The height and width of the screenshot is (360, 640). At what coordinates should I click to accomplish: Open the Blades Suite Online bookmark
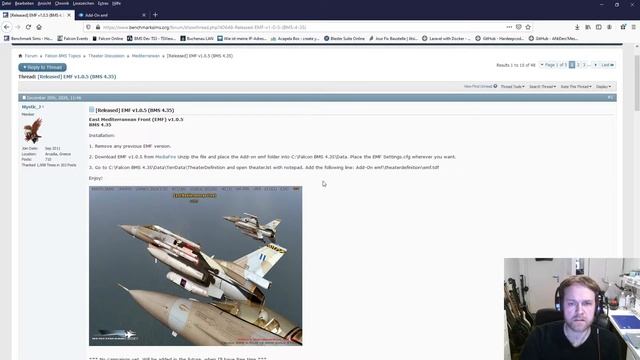point(344,38)
